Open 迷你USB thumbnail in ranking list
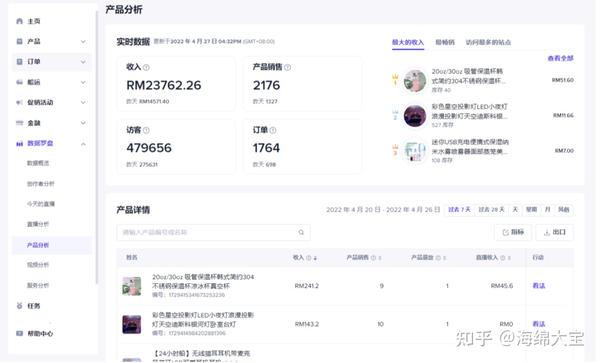 tap(415, 151)
